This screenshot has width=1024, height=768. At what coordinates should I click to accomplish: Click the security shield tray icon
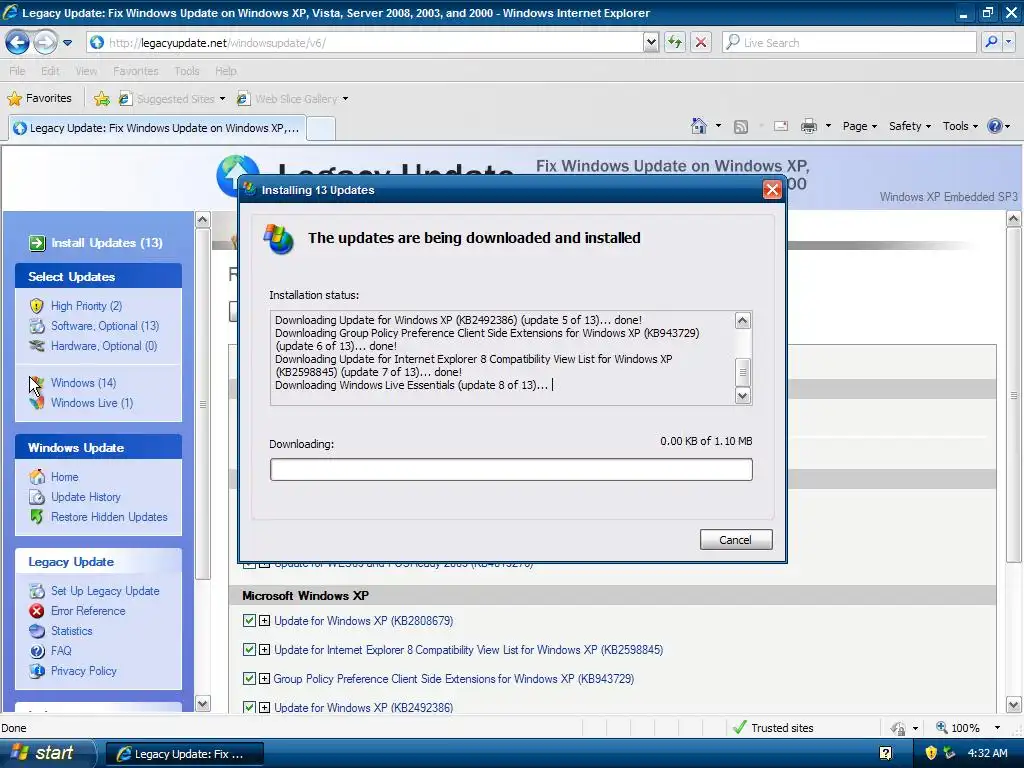931,753
